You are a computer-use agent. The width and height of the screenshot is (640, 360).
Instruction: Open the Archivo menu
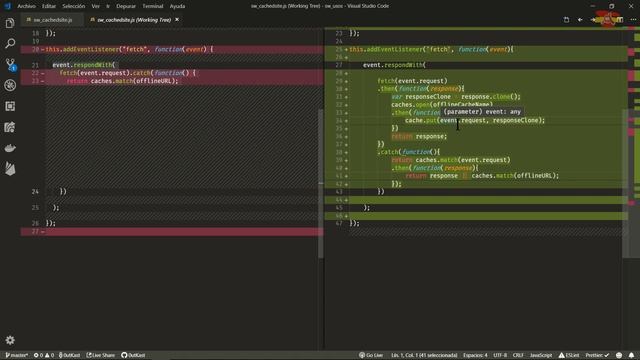coord(27,6)
